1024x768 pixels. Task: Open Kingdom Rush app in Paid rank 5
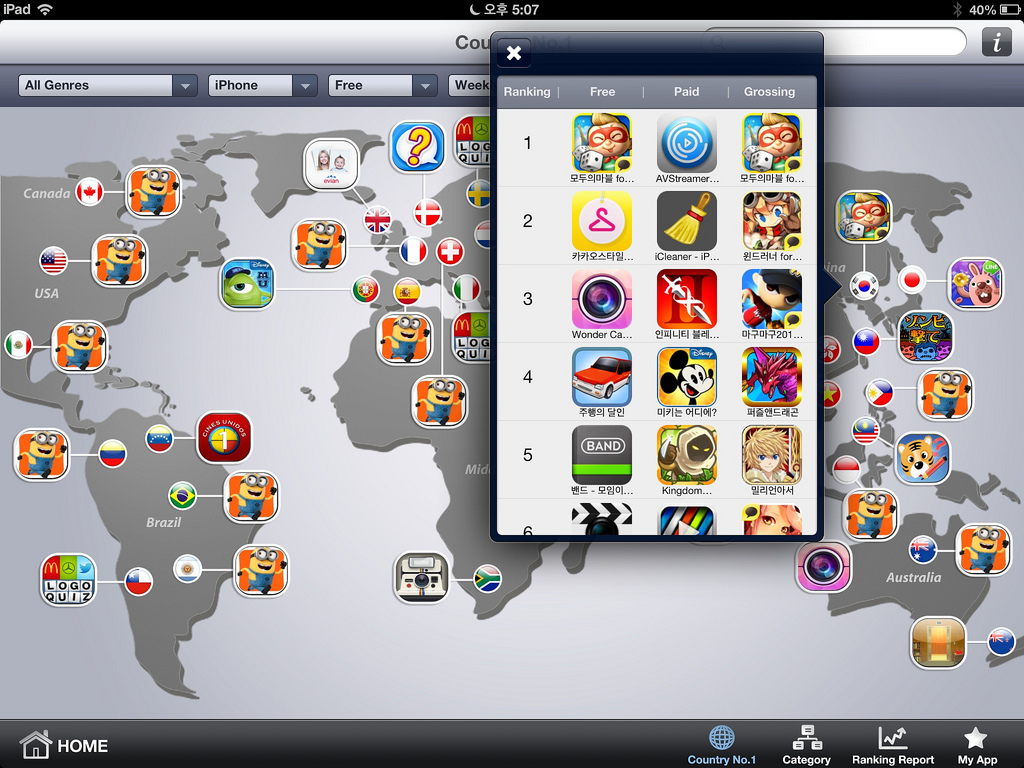pyautogui.click(x=686, y=455)
